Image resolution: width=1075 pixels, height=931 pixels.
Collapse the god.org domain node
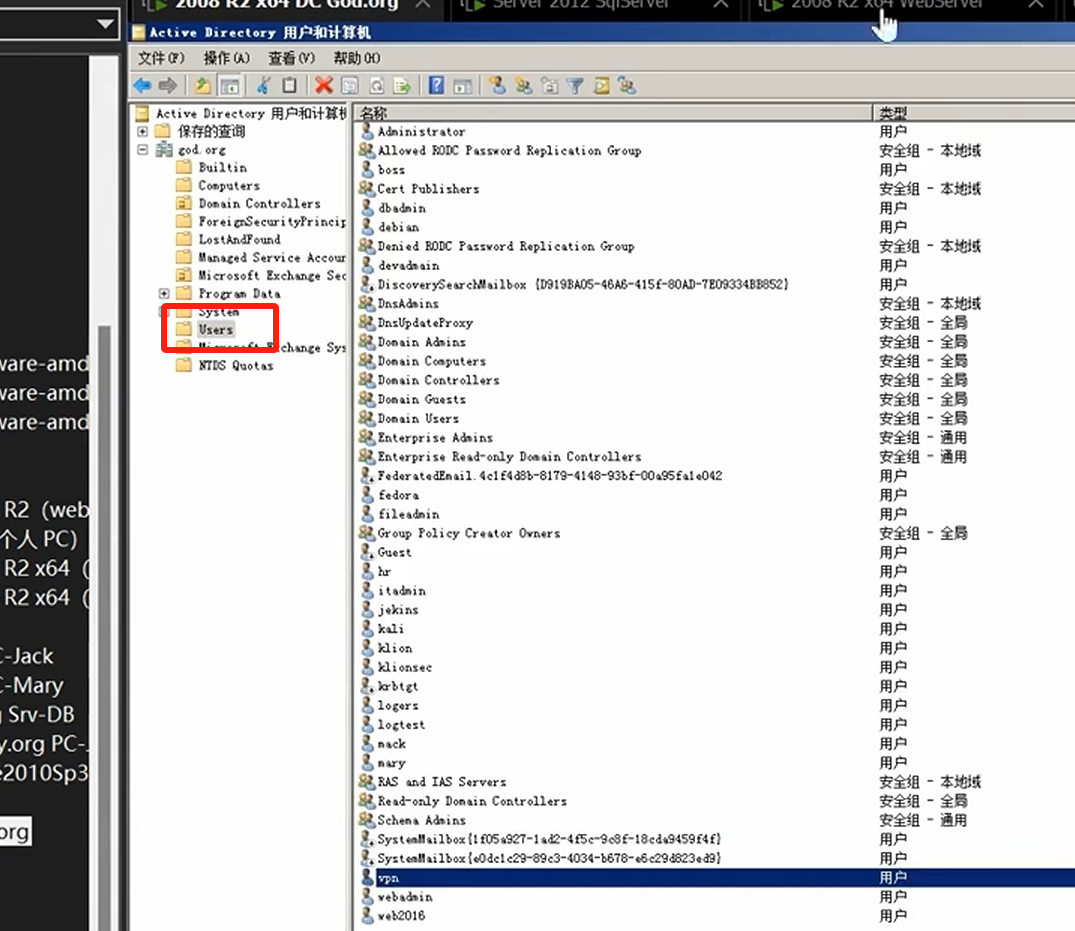pyautogui.click(x=143, y=149)
